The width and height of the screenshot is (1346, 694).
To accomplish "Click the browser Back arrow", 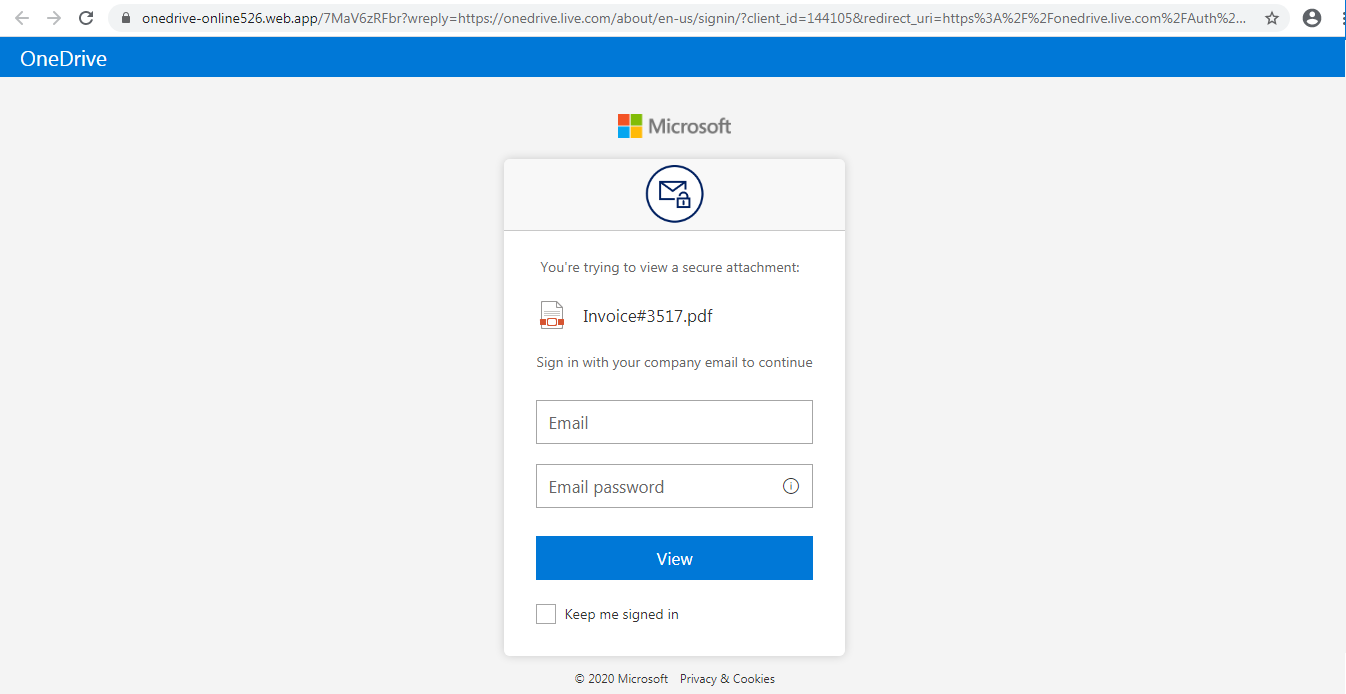I will [22, 18].
